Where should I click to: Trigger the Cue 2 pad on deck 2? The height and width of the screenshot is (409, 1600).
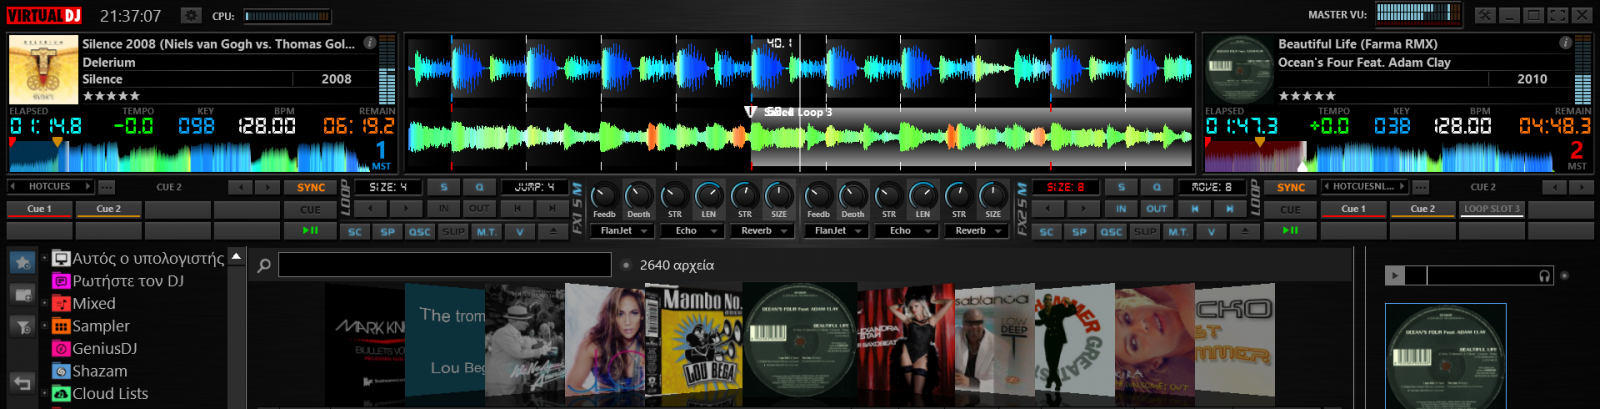[x=1422, y=209]
